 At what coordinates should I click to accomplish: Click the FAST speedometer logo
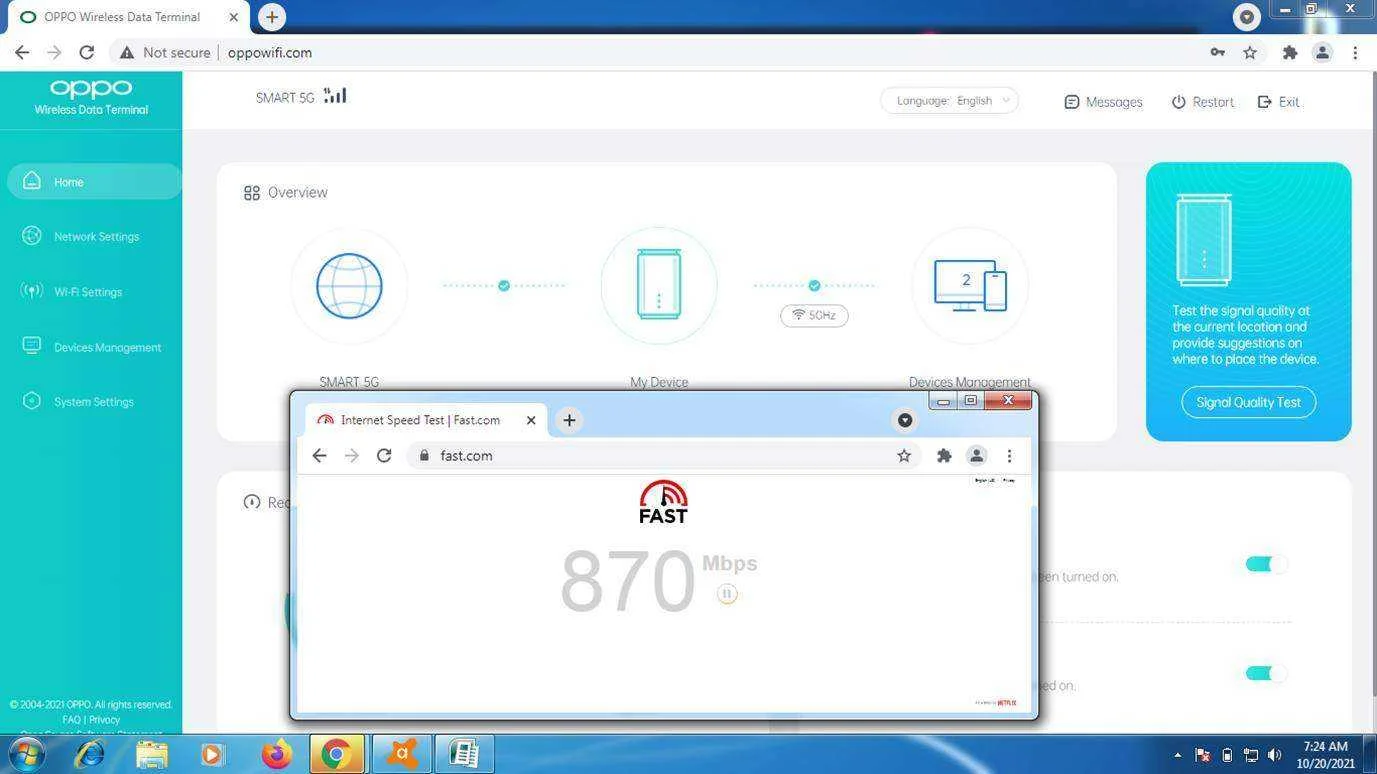[663, 502]
